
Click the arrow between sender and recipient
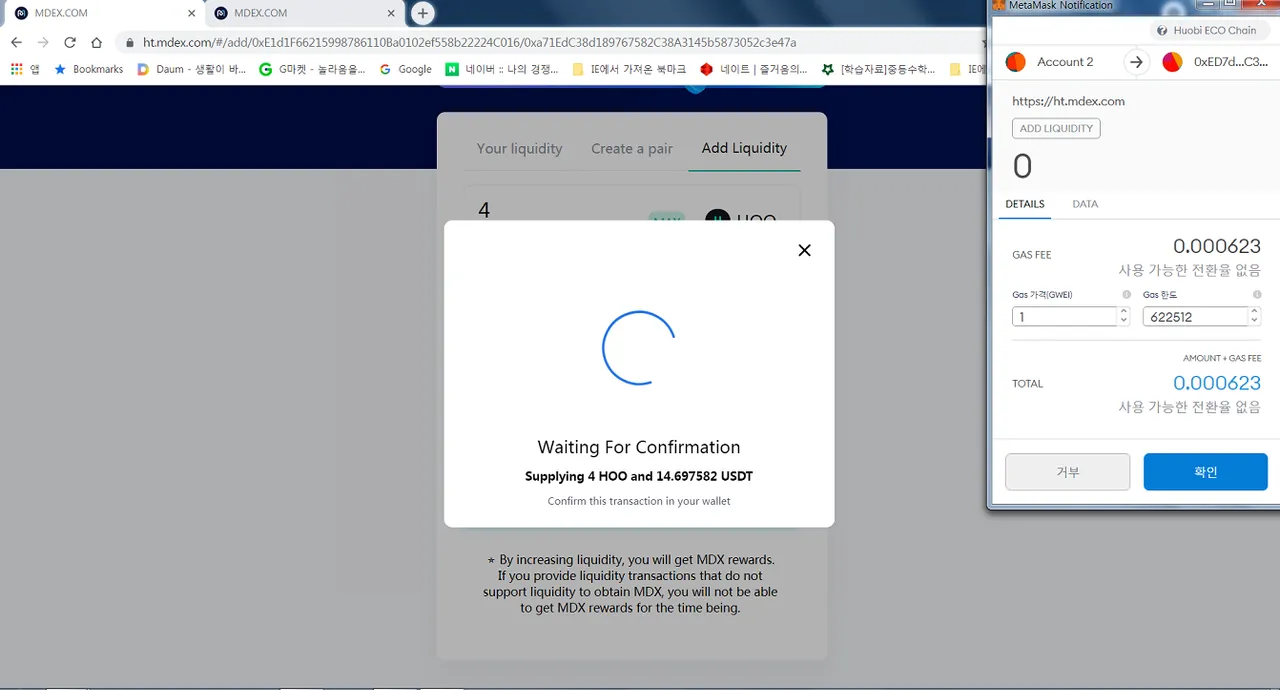(x=1136, y=62)
